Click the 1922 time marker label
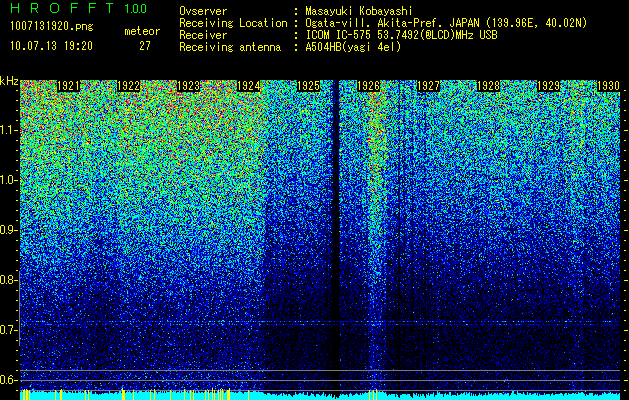This screenshot has width=629, height=400. [x=128, y=86]
